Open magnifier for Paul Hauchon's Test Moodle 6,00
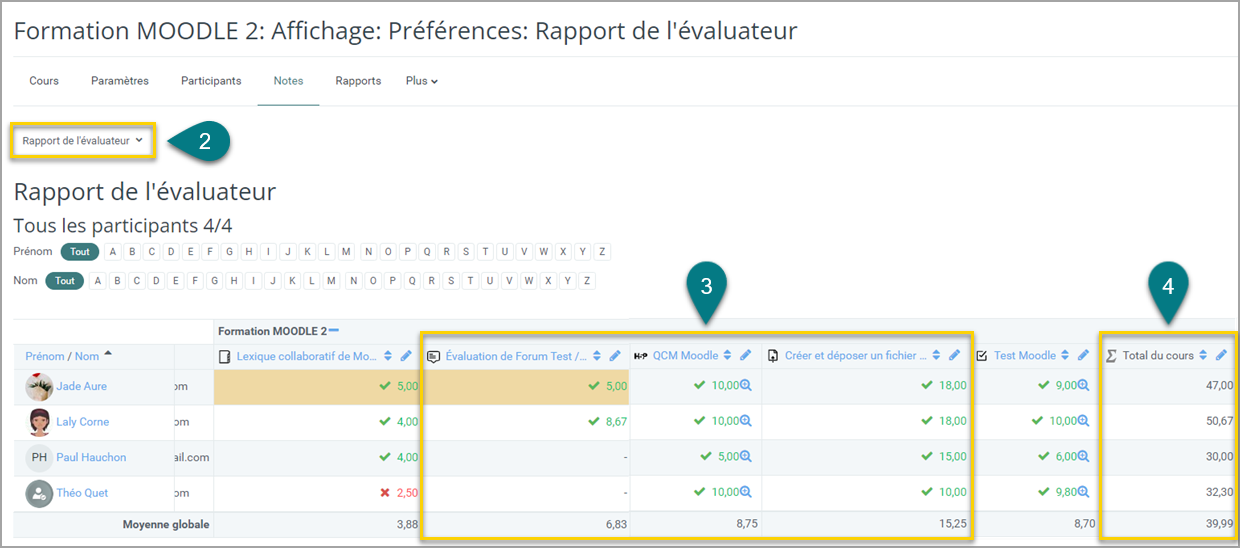Screen dimensions: 1240x548 point(1083,457)
